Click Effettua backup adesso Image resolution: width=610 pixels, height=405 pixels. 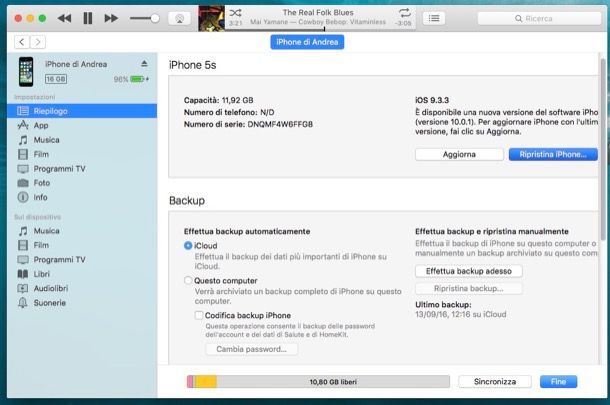[x=469, y=271]
